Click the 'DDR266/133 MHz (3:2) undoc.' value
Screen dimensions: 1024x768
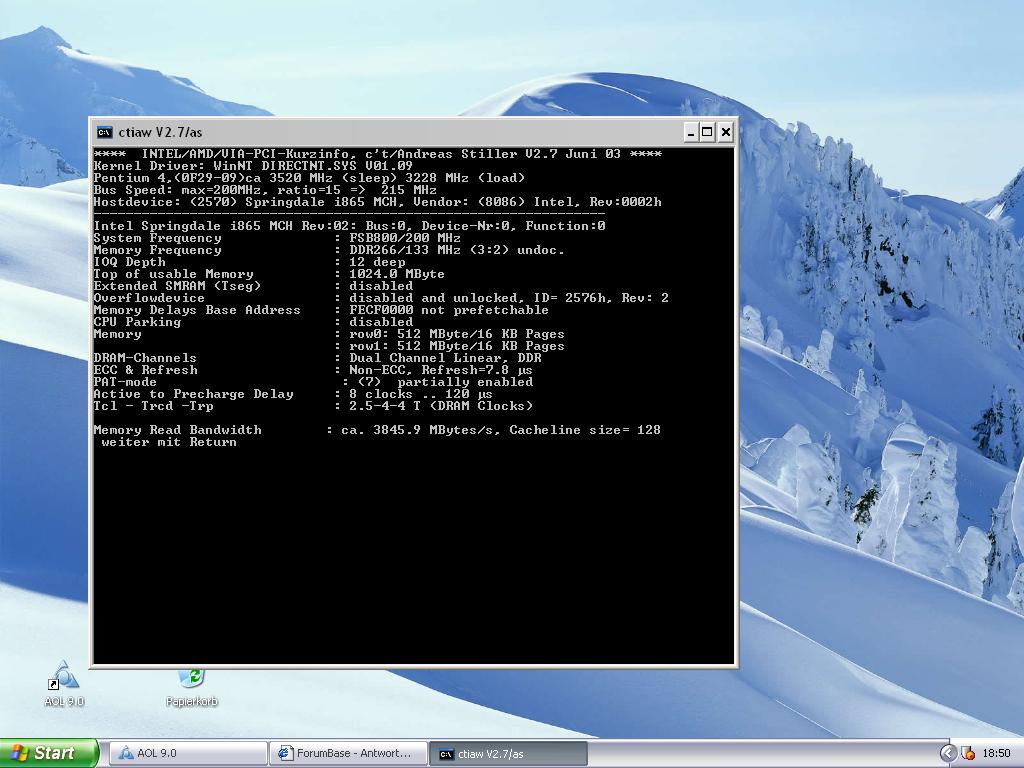(456, 250)
